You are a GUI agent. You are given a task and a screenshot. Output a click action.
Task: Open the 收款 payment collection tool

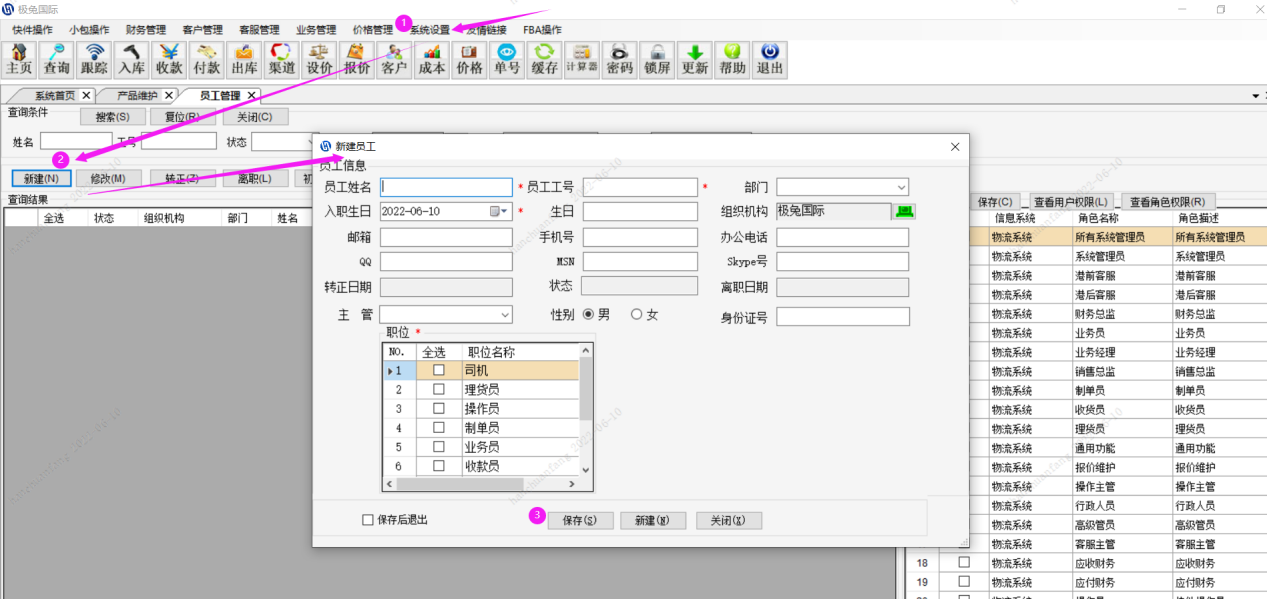click(168, 60)
